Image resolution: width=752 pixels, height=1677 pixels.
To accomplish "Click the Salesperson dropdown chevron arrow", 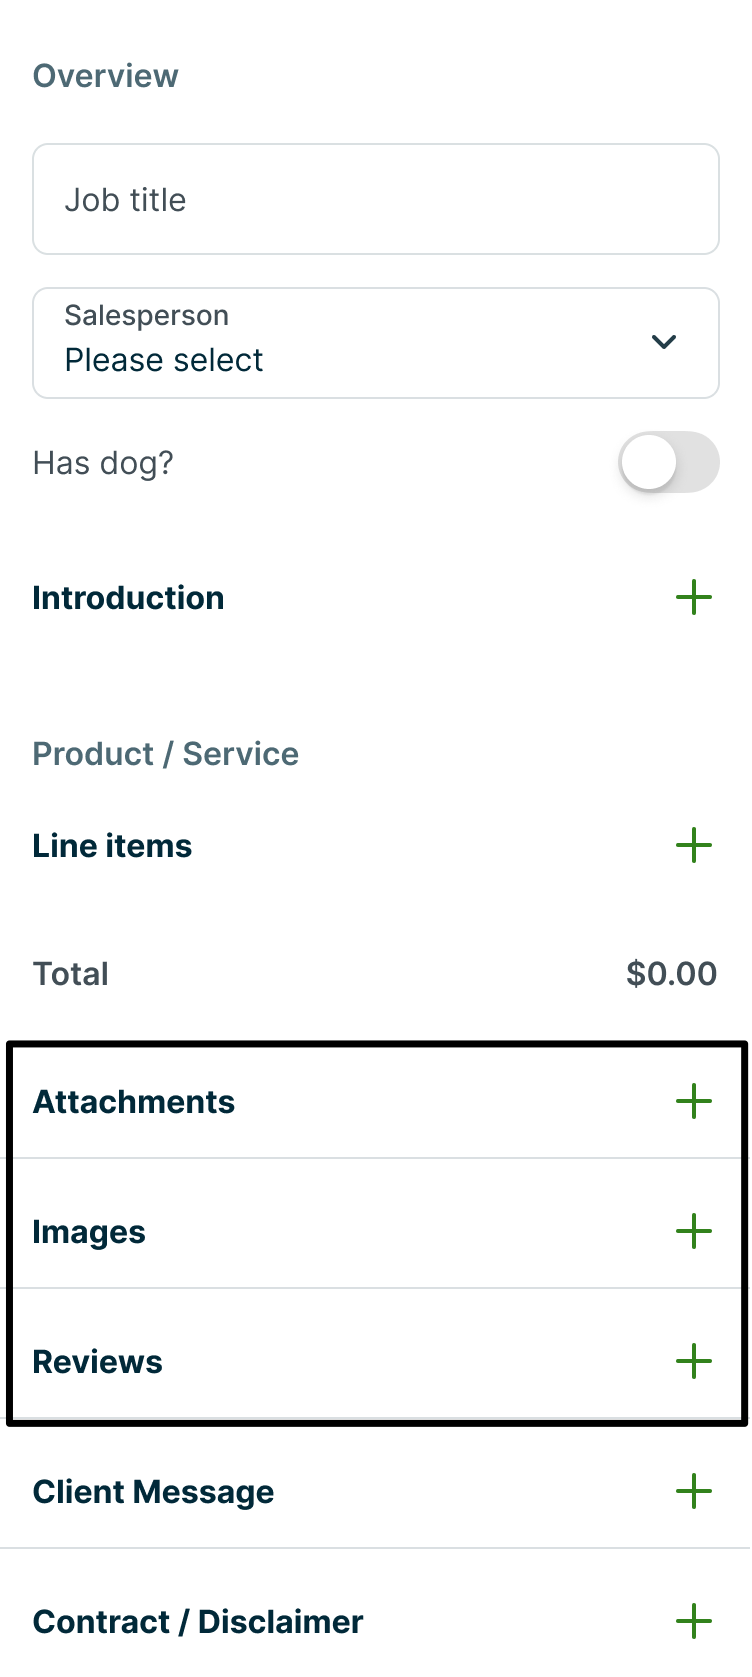I will pos(664,342).
